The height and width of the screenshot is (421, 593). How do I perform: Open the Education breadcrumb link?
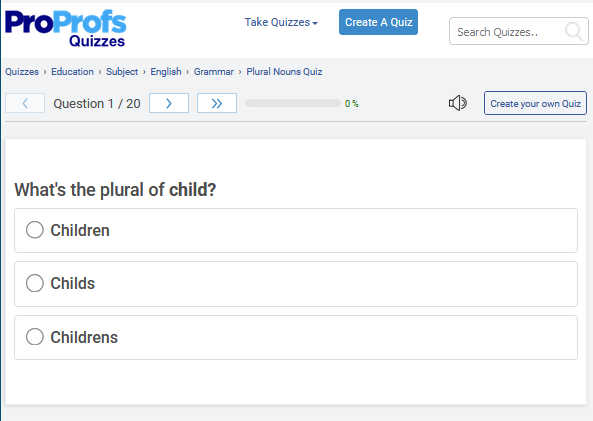click(x=72, y=71)
